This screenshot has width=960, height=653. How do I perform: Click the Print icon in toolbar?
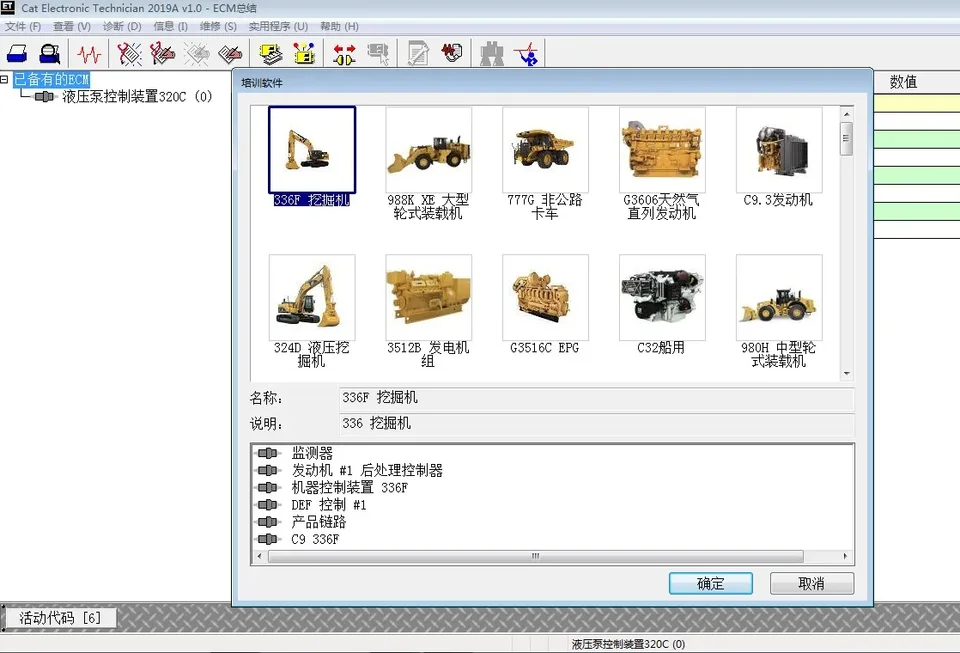(17, 54)
